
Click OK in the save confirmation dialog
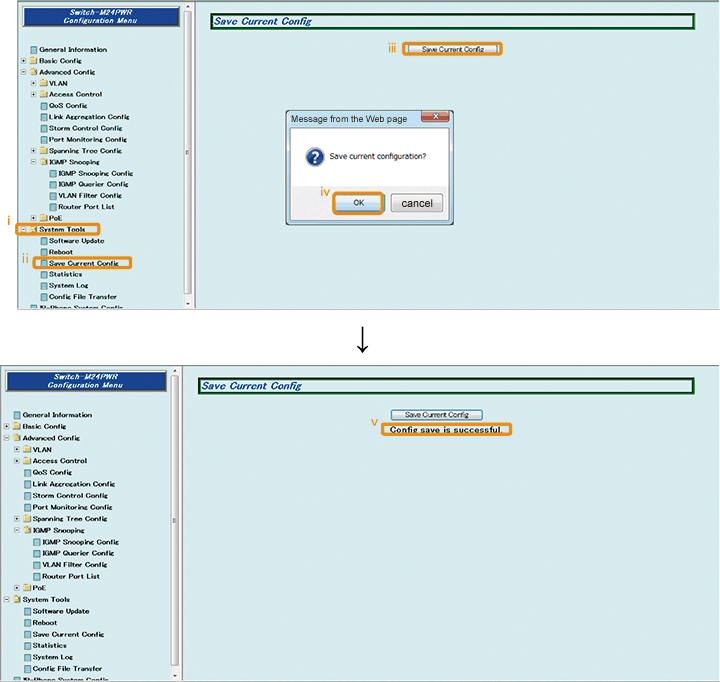(x=358, y=203)
